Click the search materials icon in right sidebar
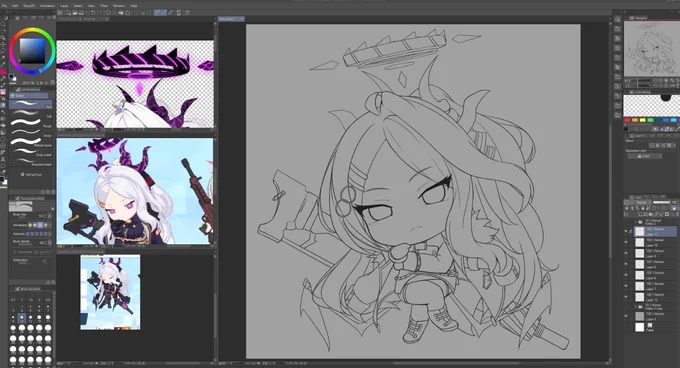 tap(617, 19)
